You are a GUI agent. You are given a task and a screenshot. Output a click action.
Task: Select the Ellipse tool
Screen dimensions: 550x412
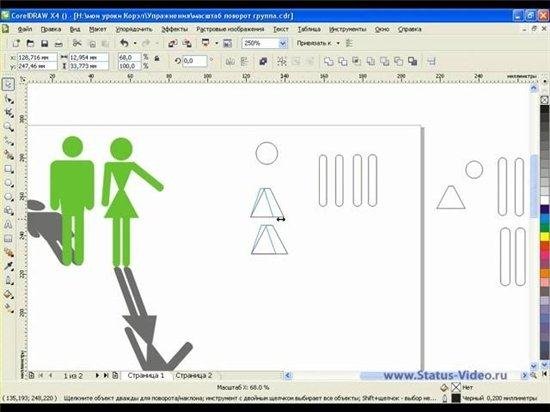8,183
